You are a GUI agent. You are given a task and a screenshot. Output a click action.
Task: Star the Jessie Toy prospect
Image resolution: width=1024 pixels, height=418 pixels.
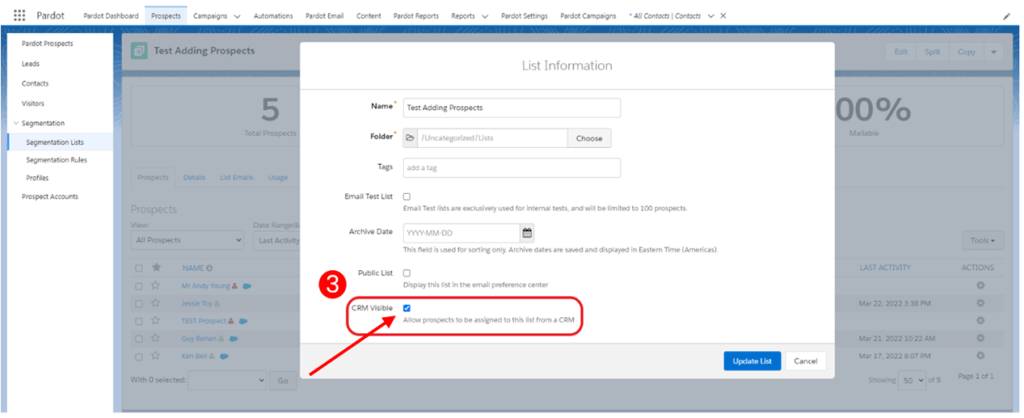pyautogui.click(x=155, y=303)
